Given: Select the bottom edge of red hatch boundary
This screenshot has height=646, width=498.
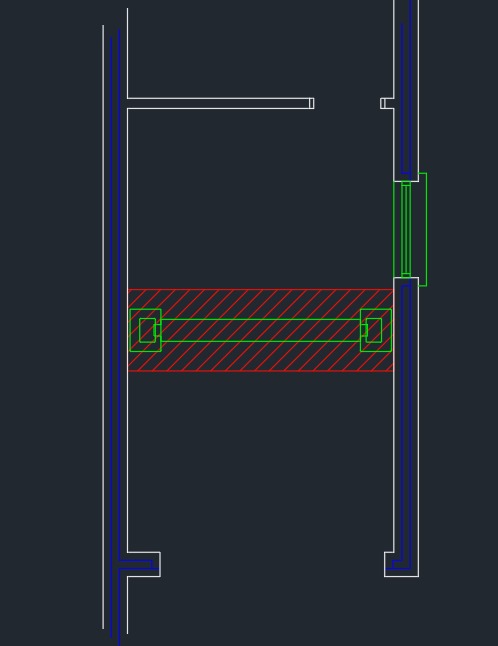Looking at the screenshot, I should click(x=260, y=372).
